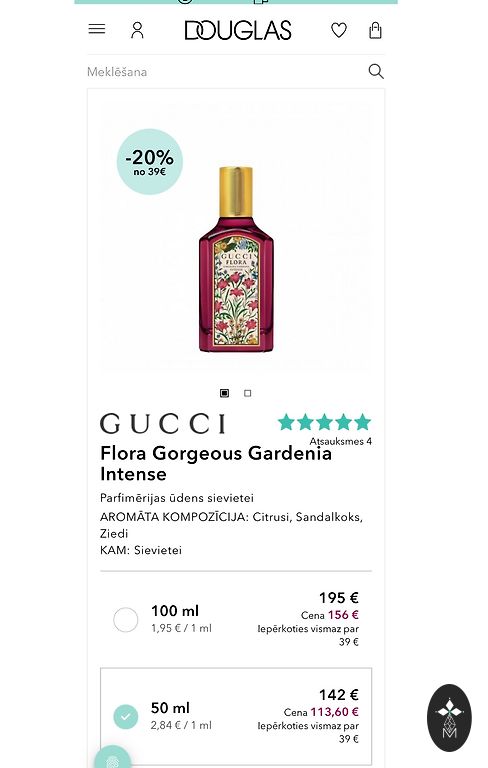Open the heart wishlist icon

tap(339, 30)
